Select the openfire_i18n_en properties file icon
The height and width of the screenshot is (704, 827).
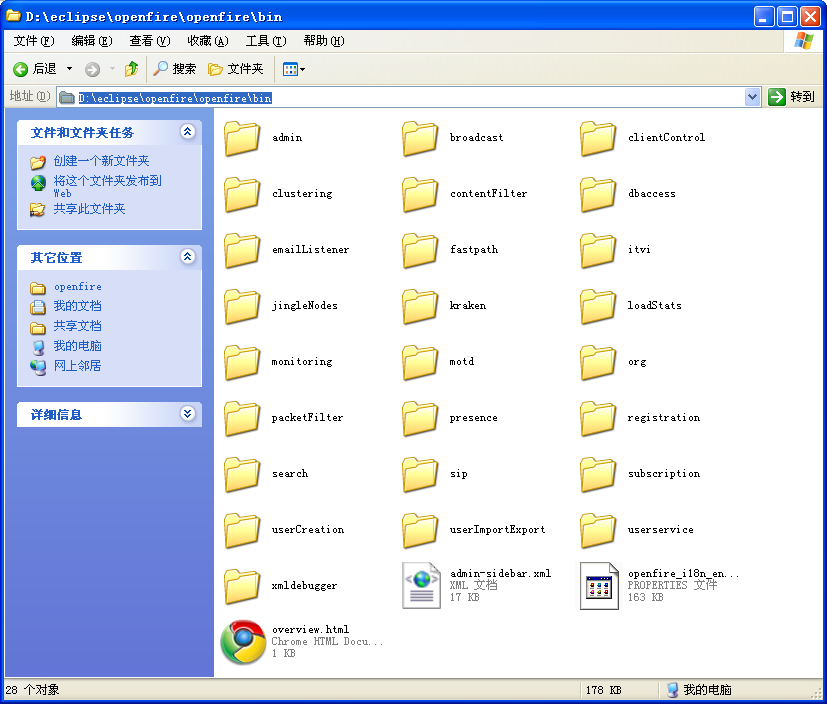(598, 584)
